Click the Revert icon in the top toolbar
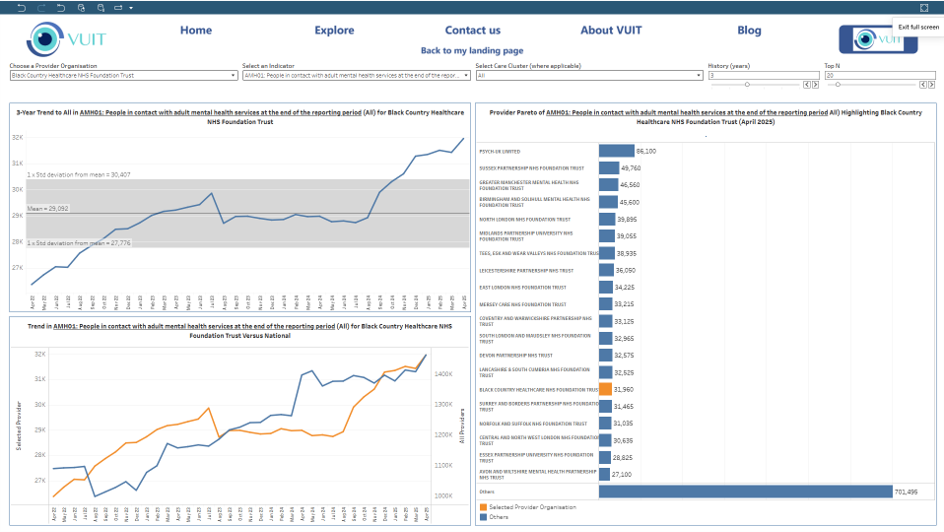This screenshot has height=532, width=944. coord(61,8)
